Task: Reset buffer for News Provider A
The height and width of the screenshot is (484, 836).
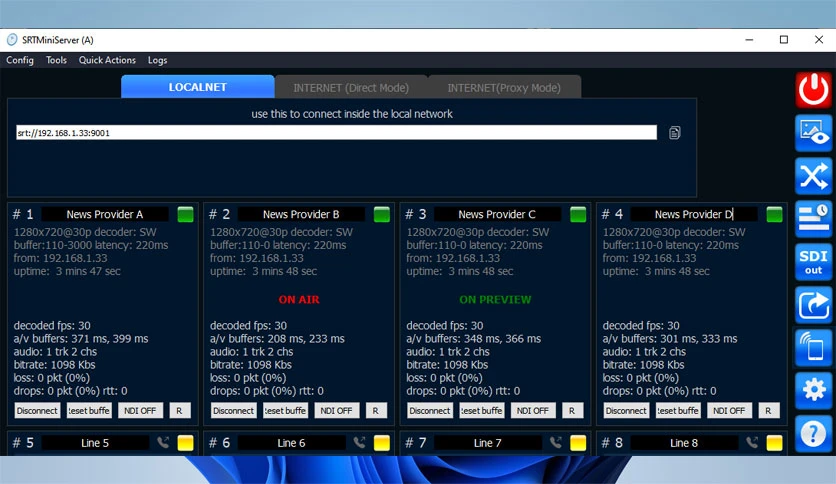Action: pyautogui.click(x=89, y=410)
